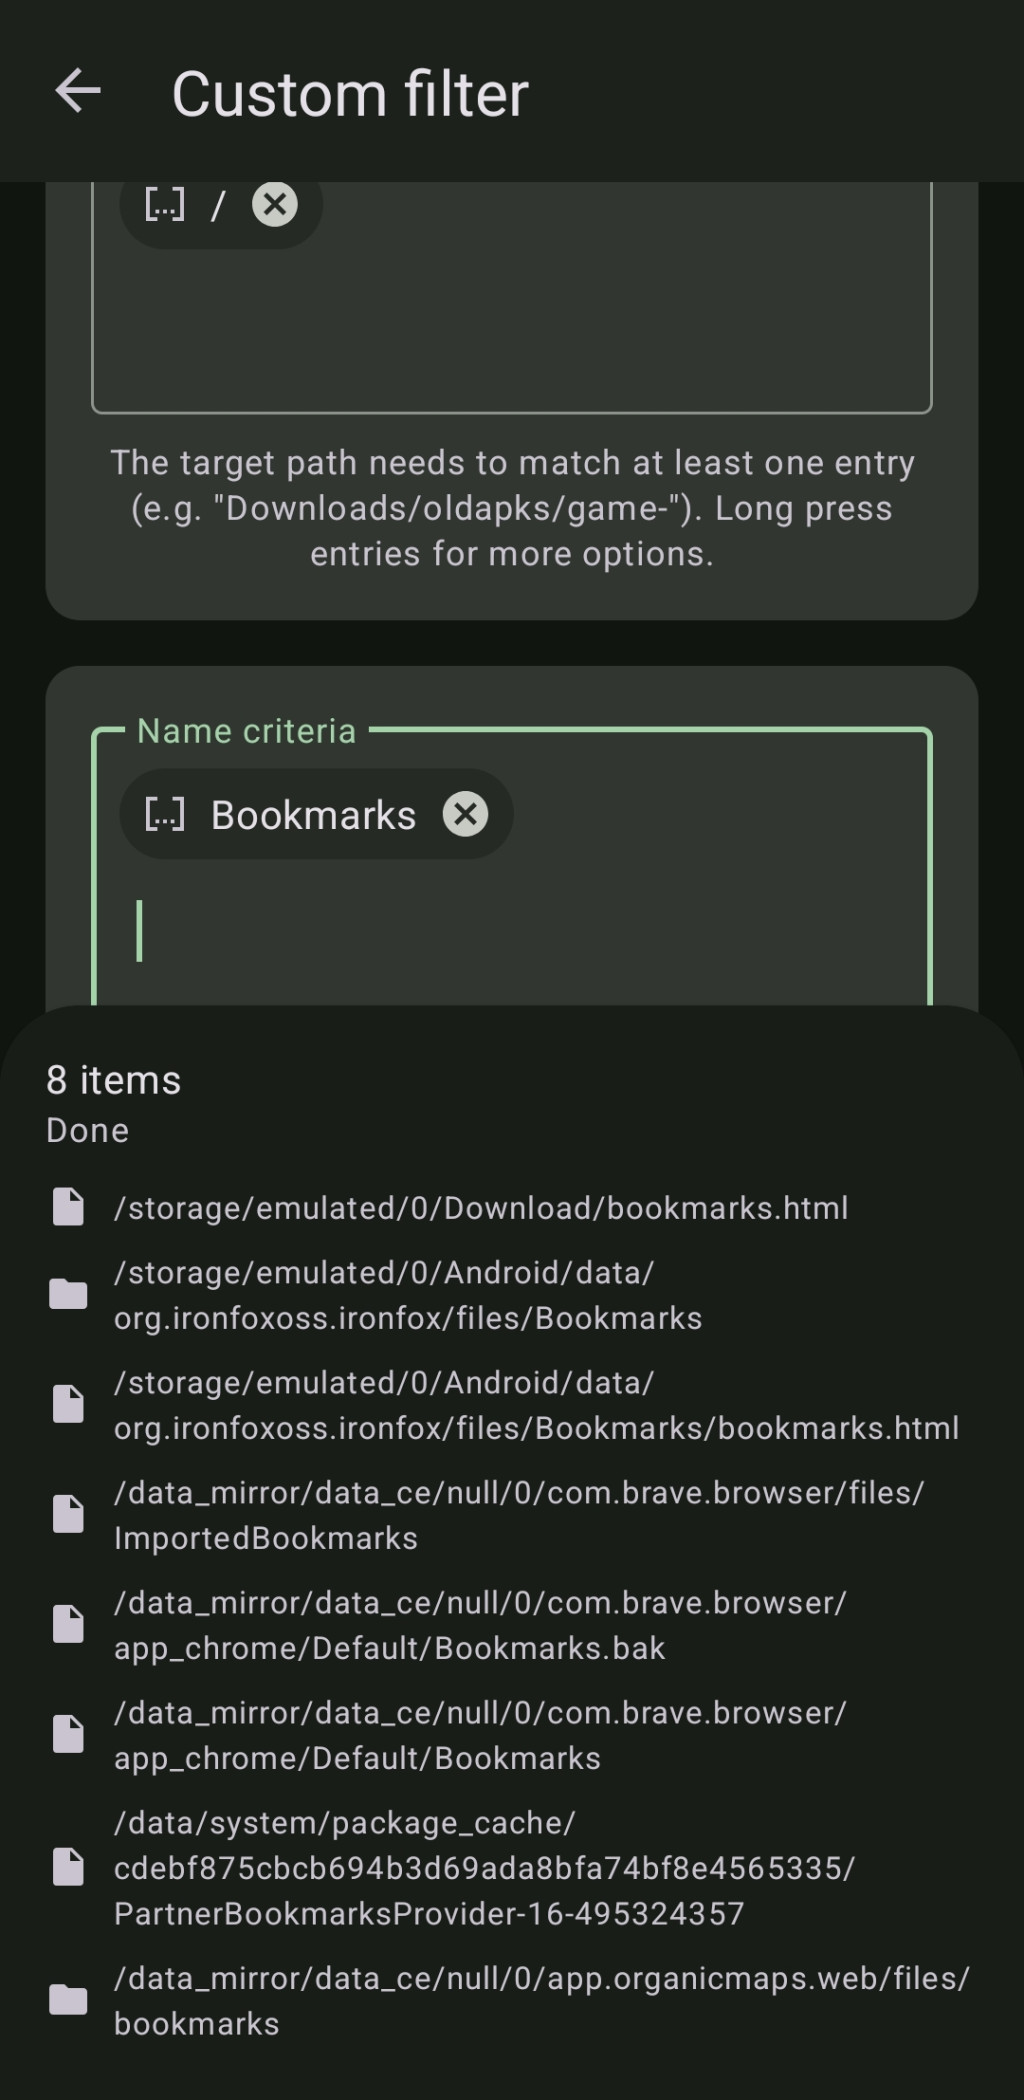The width and height of the screenshot is (1024, 2100).
Task: Tap the match-mode icon on Bookmarks chip
Action: [165, 814]
